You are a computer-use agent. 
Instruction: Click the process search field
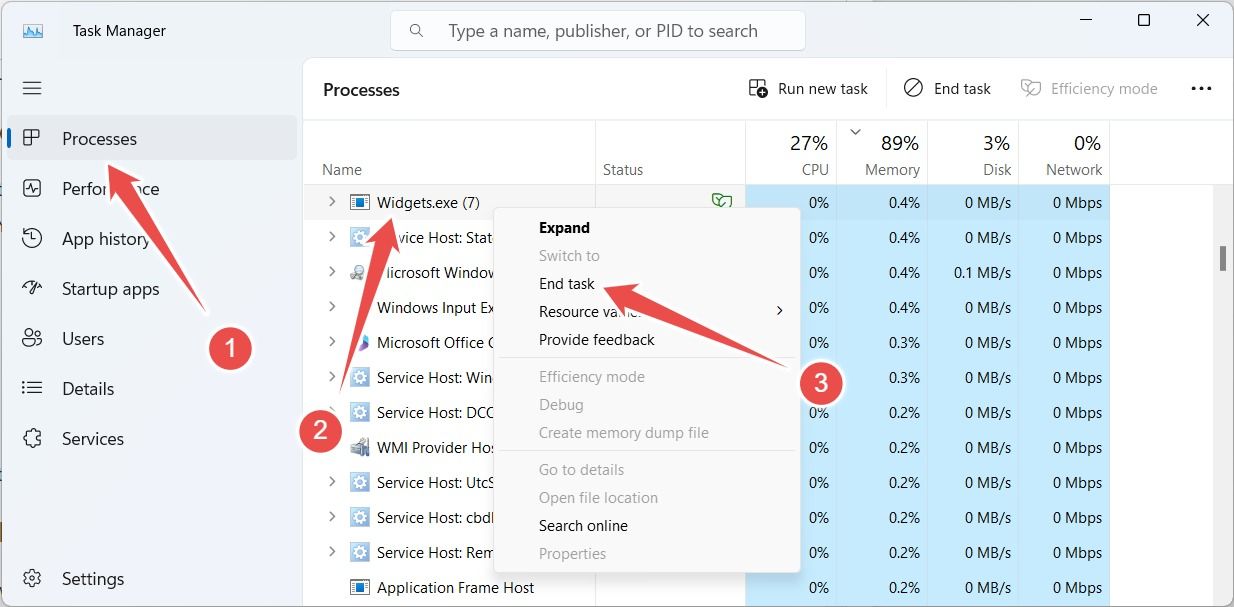pos(597,30)
